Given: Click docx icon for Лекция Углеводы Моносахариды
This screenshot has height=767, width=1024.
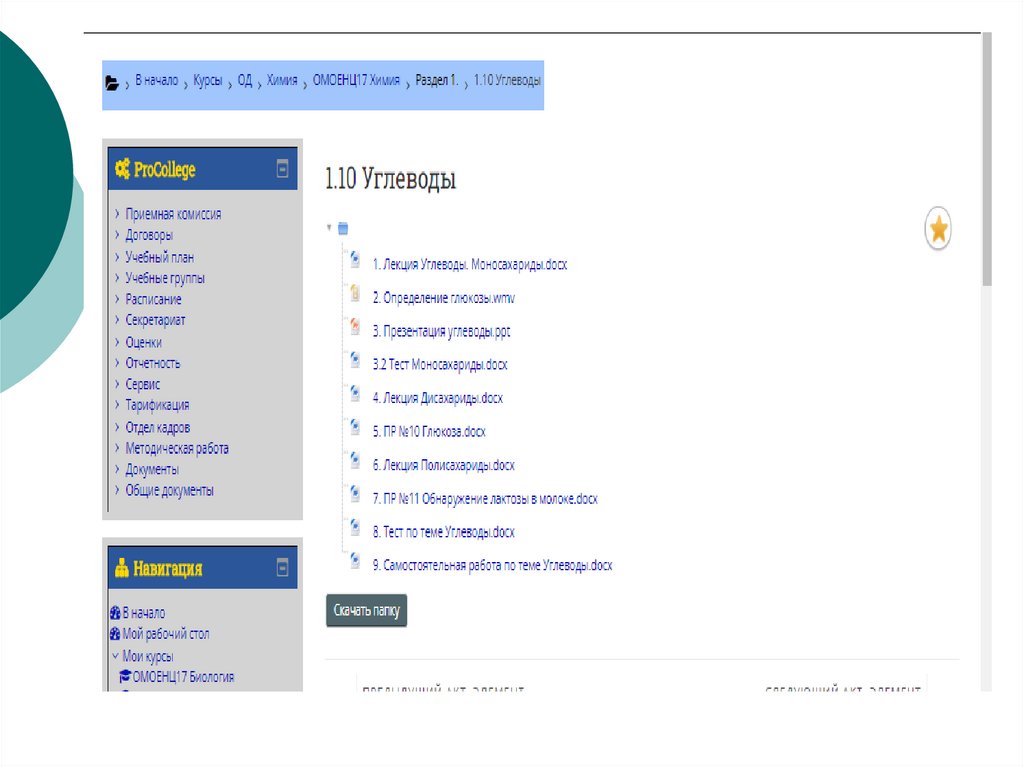Looking at the screenshot, I should tap(355, 259).
